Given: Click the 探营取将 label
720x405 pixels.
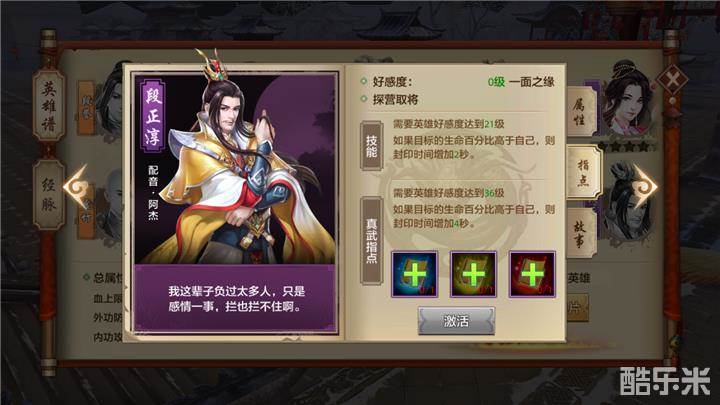Looking at the screenshot, I should [395, 100].
